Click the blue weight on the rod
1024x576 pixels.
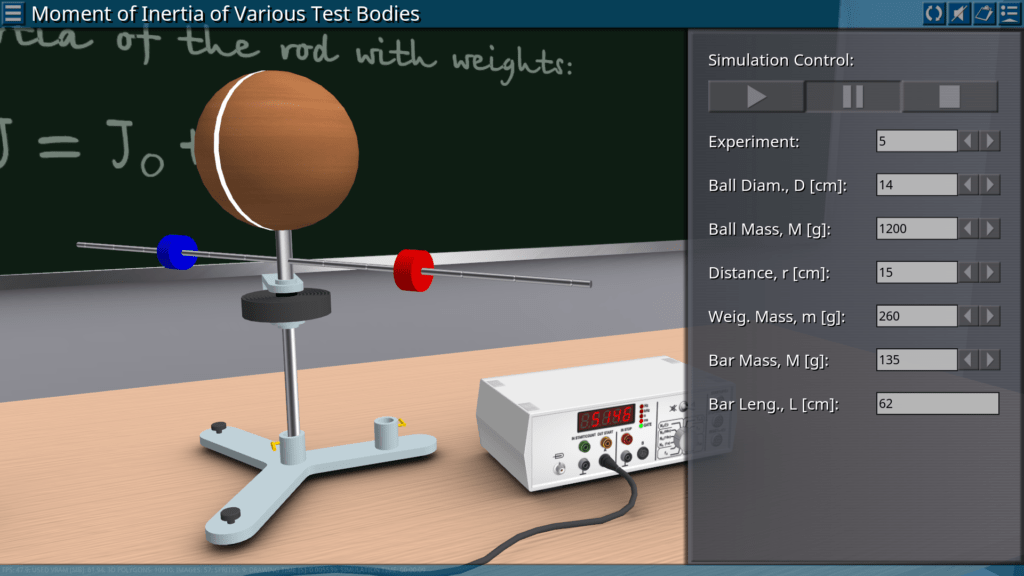pos(176,252)
